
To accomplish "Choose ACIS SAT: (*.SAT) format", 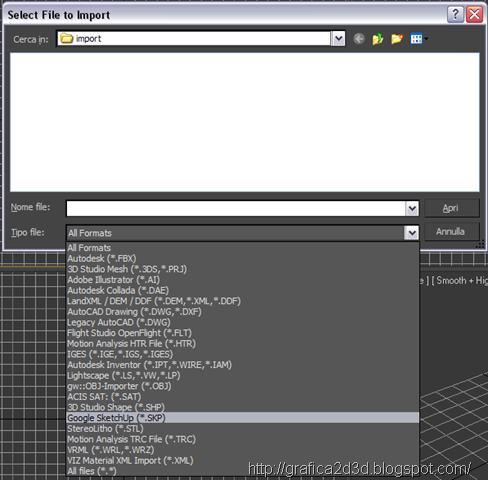I will [x=242, y=397].
